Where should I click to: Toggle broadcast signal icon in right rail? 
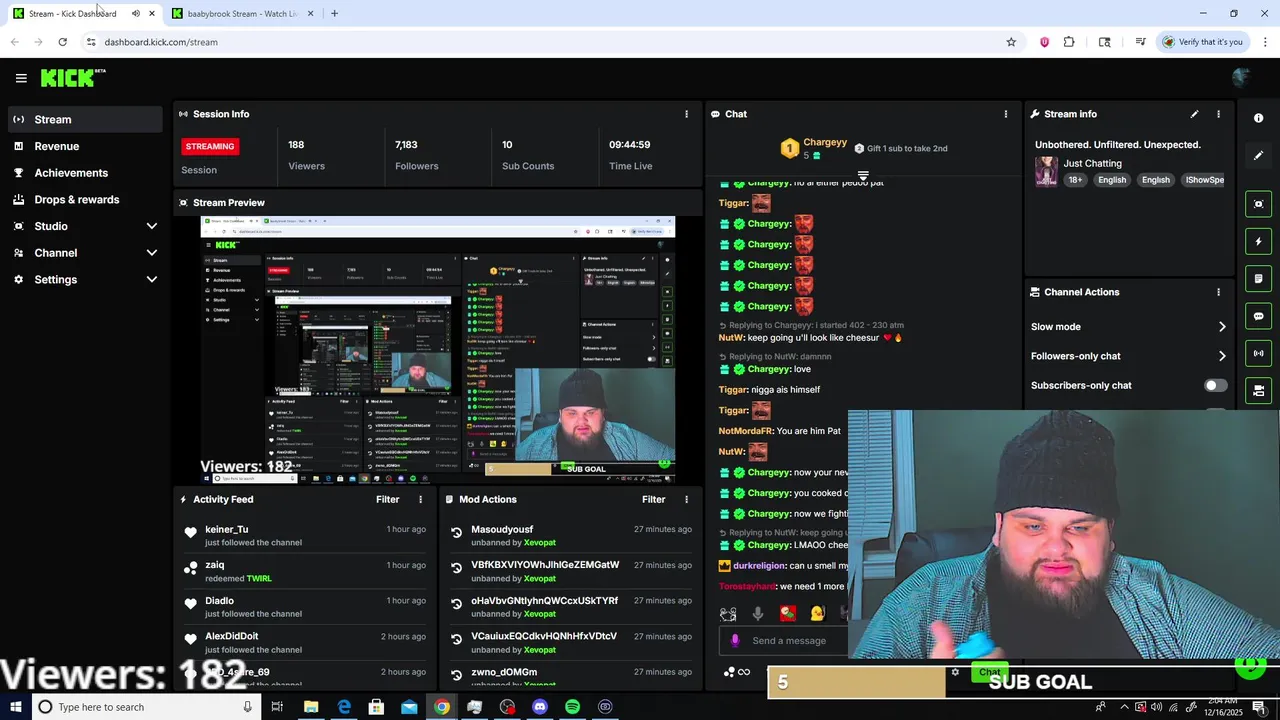pos(1259,353)
